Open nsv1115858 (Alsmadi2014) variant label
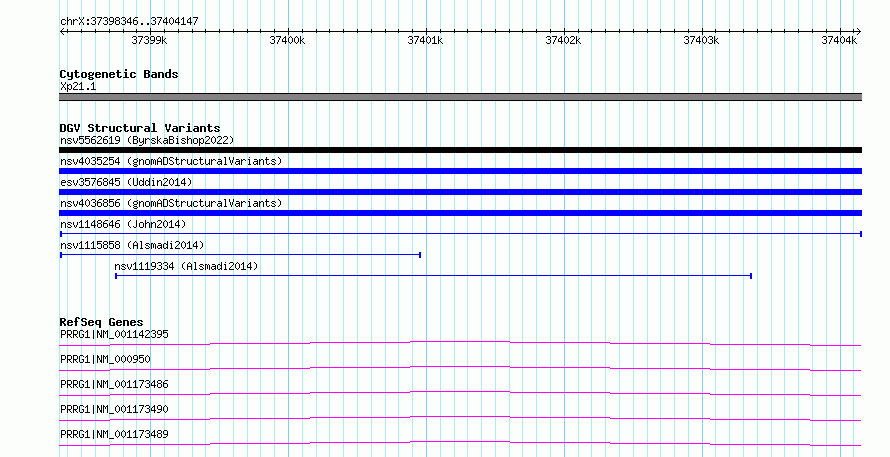 coord(132,245)
